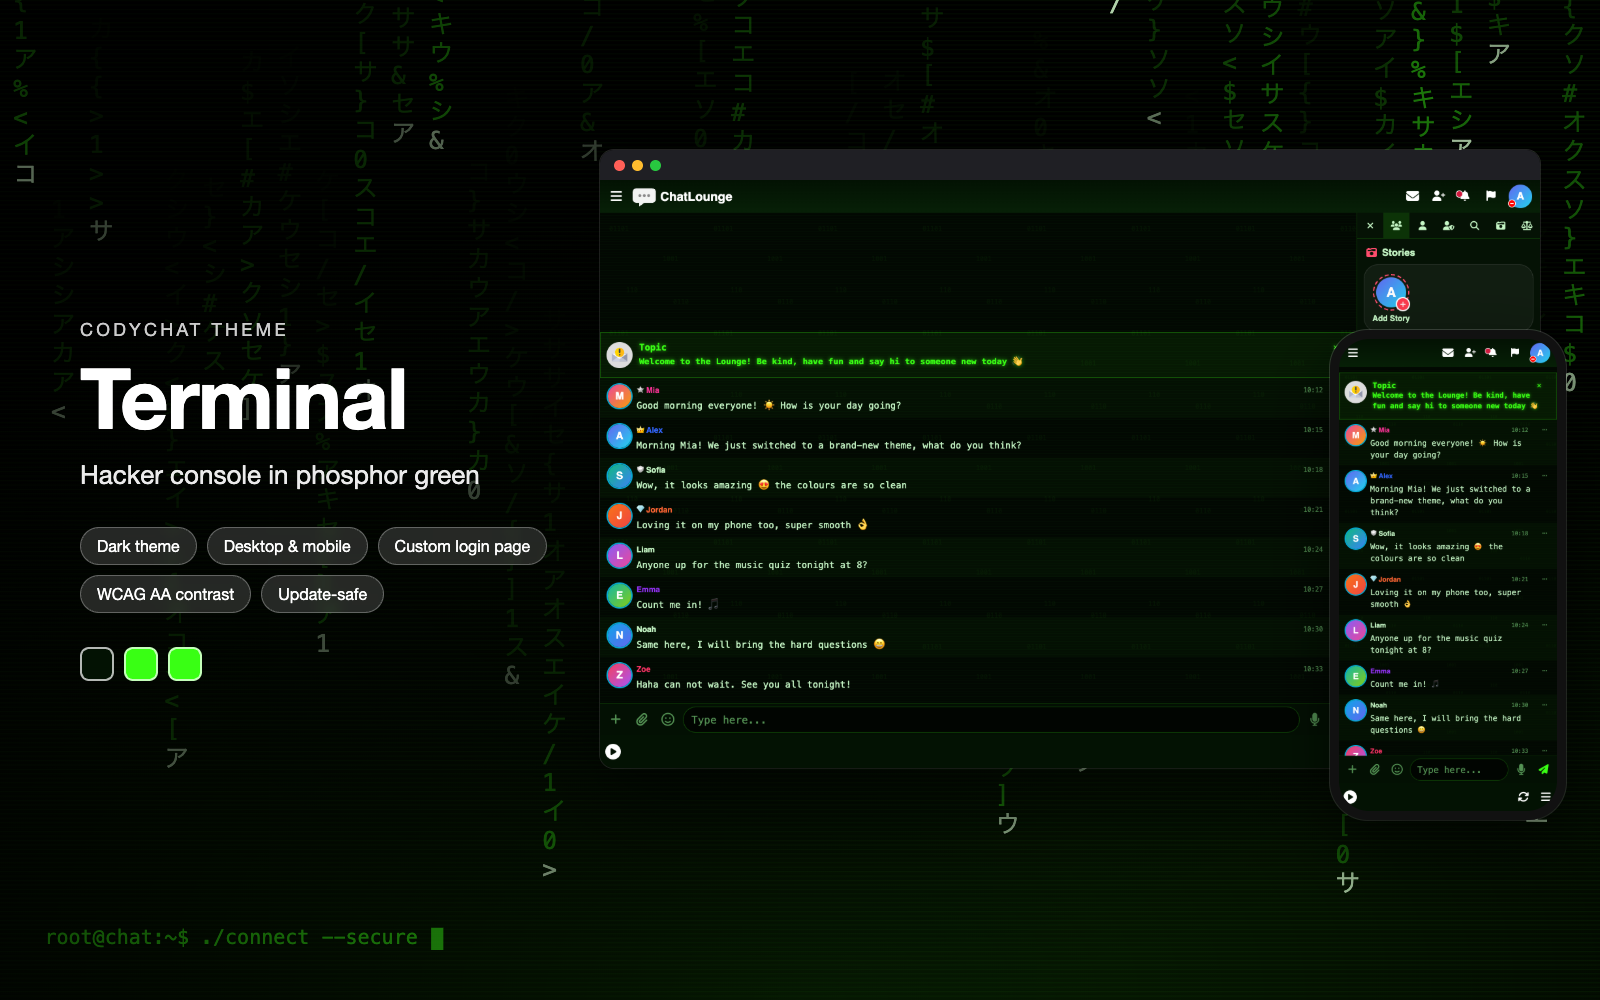Open the hamburger menu beside ChatLounge logo
Image resolution: width=1600 pixels, height=1000 pixels.
(x=616, y=196)
